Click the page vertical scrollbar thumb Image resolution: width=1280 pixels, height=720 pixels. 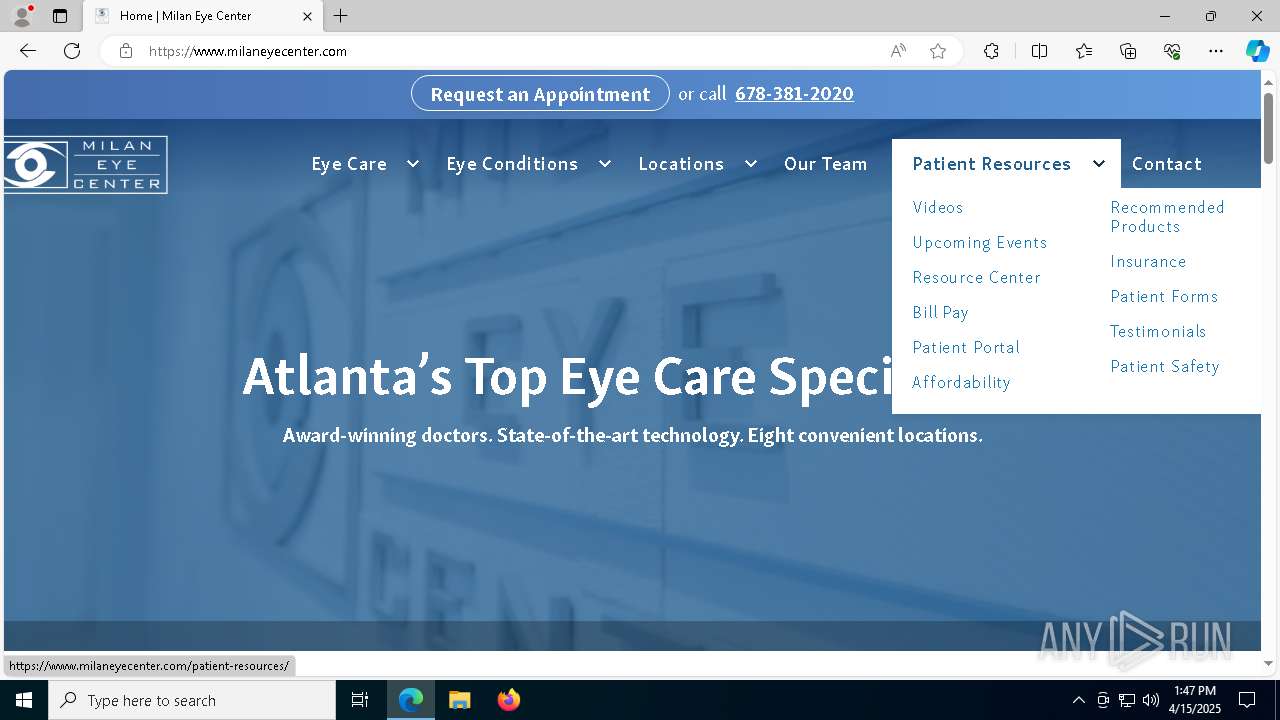click(x=1269, y=128)
